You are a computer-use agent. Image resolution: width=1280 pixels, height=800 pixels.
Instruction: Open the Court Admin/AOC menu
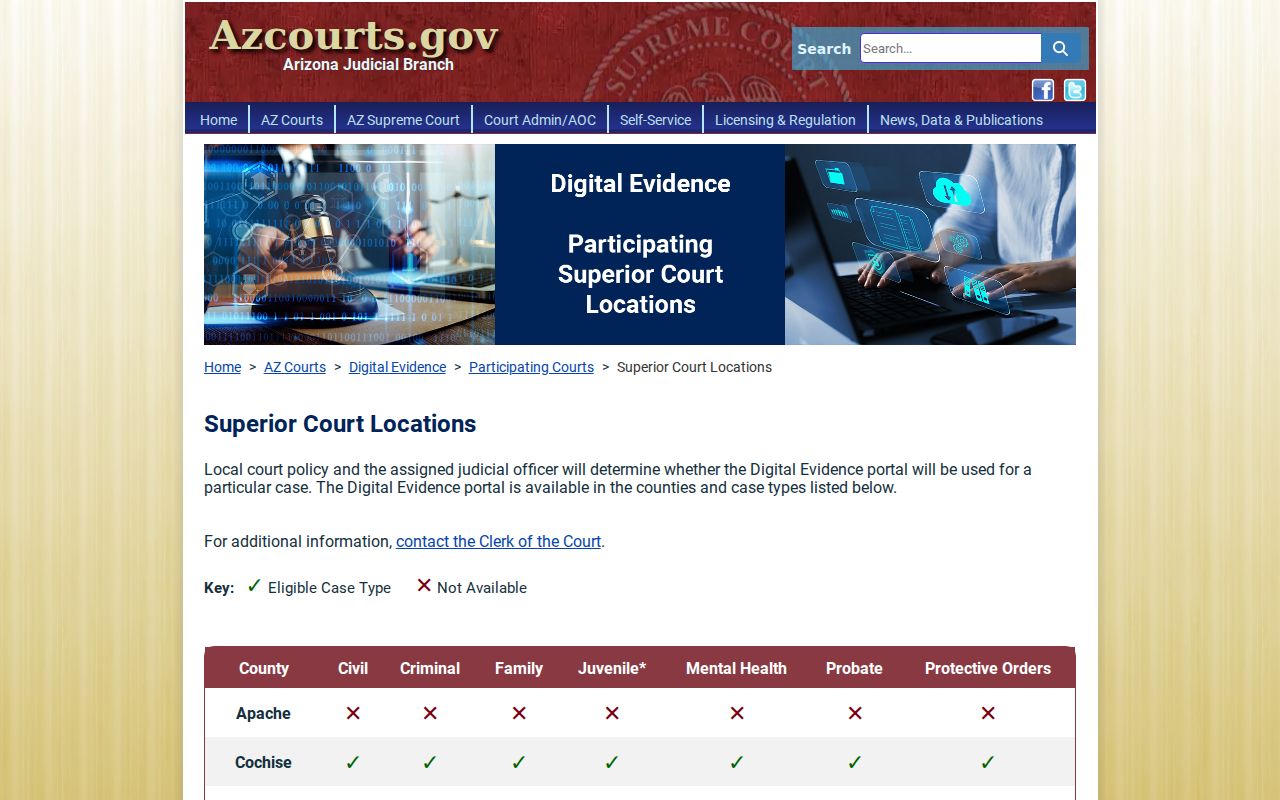(x=540, y=120)
